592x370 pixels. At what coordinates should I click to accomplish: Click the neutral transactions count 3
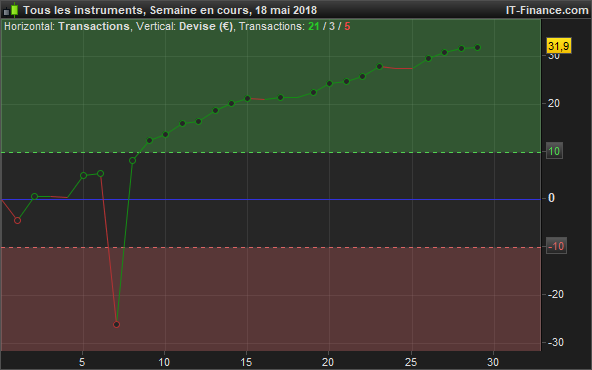point(332,26)
